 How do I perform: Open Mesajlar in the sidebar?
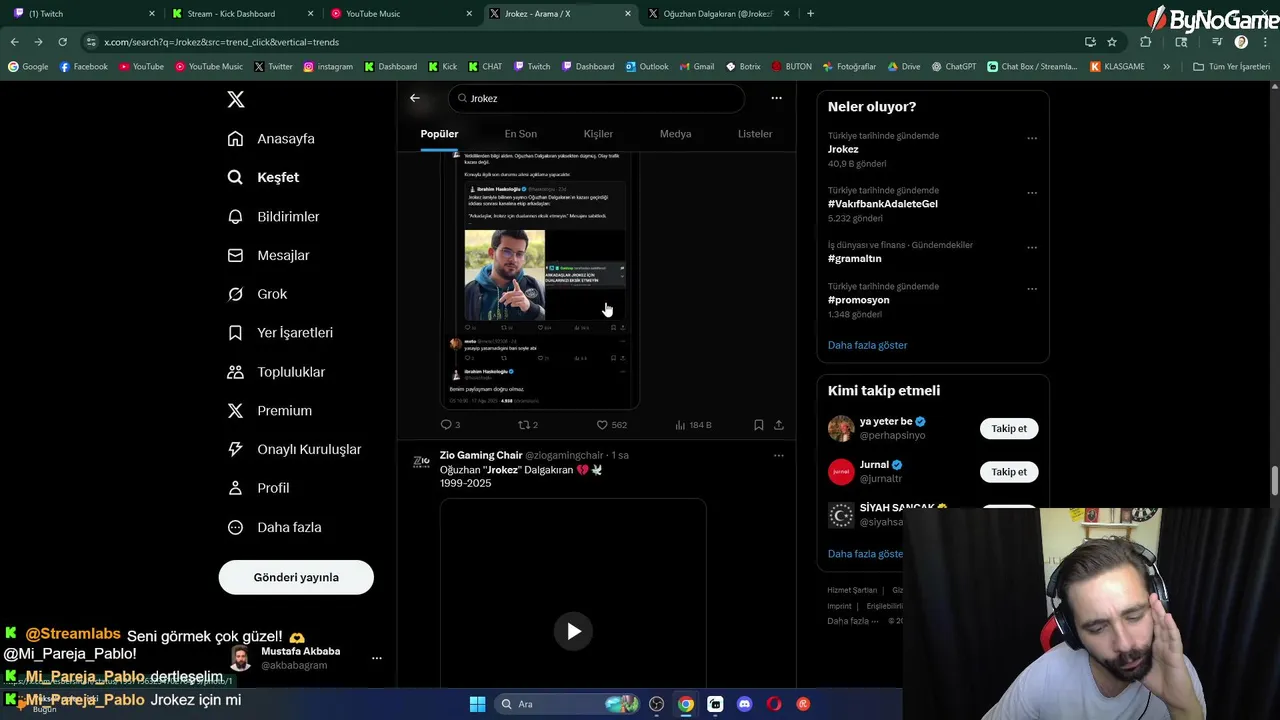tap(268, 255)
